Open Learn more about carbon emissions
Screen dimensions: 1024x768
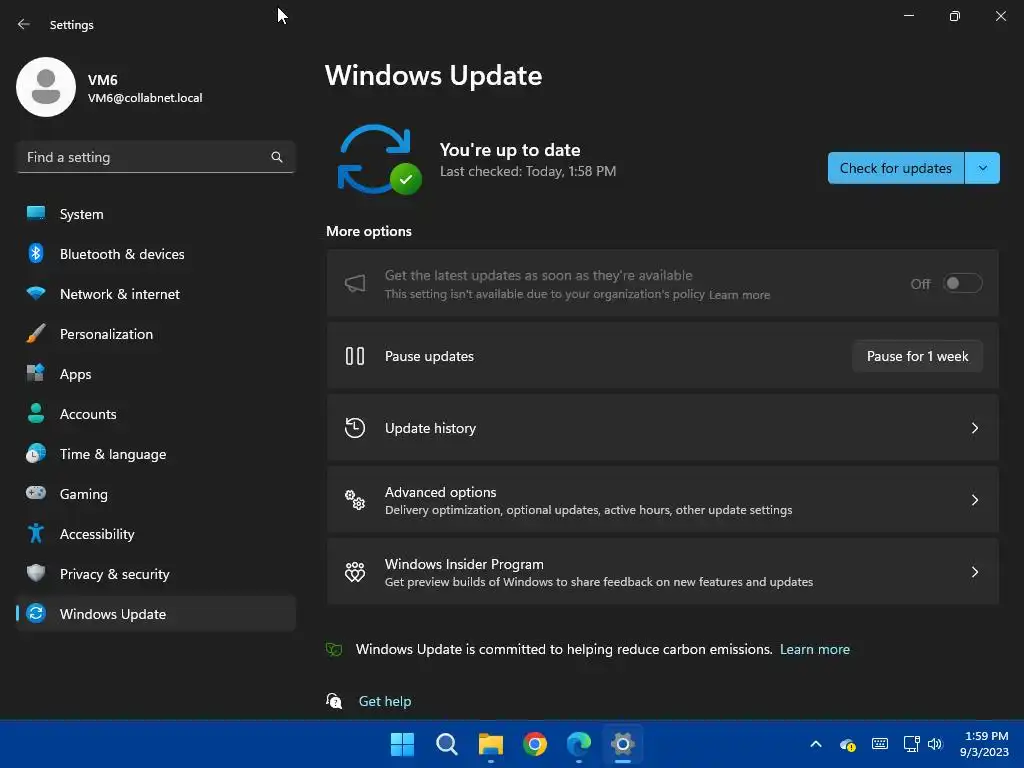[x=814, y=649]
